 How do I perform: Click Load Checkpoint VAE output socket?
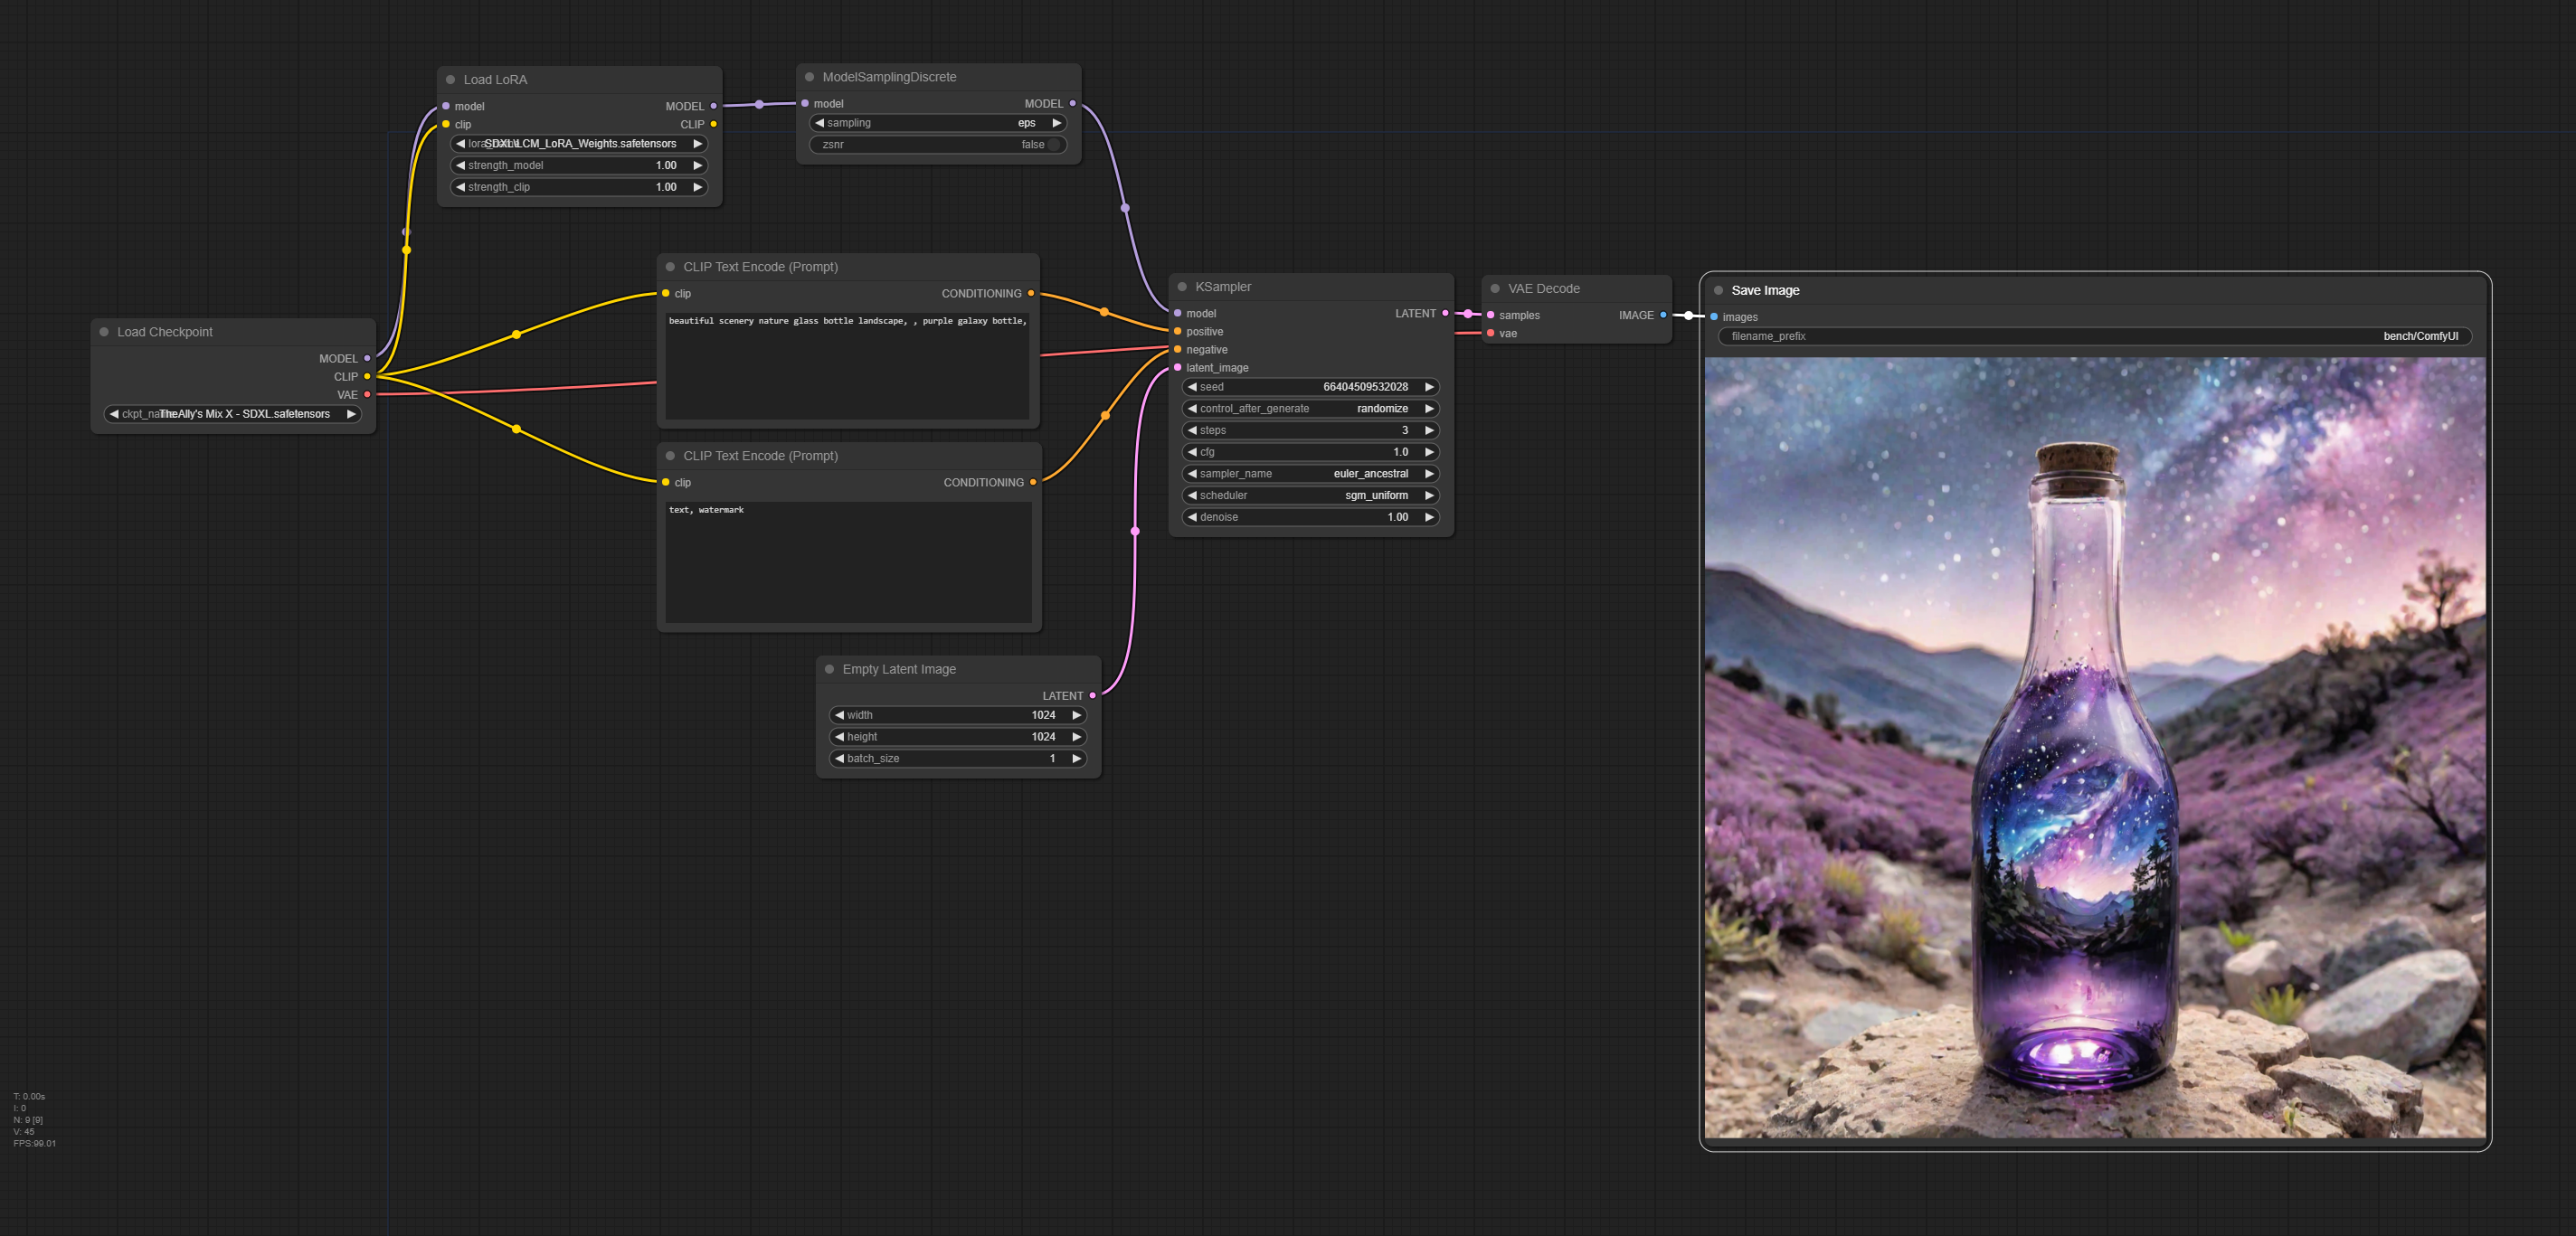pyautogui.click(x=367, y=395)
